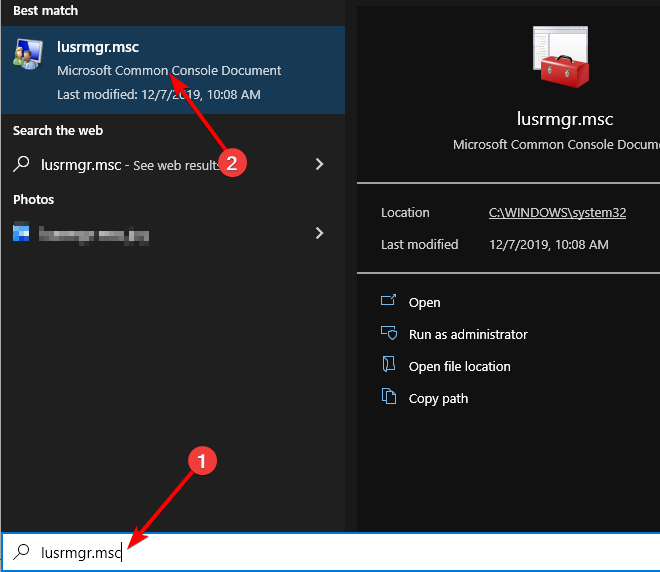The image size is (660, 572).
Task: Expand the web results chevron arrow
Action: click(319, 164)
